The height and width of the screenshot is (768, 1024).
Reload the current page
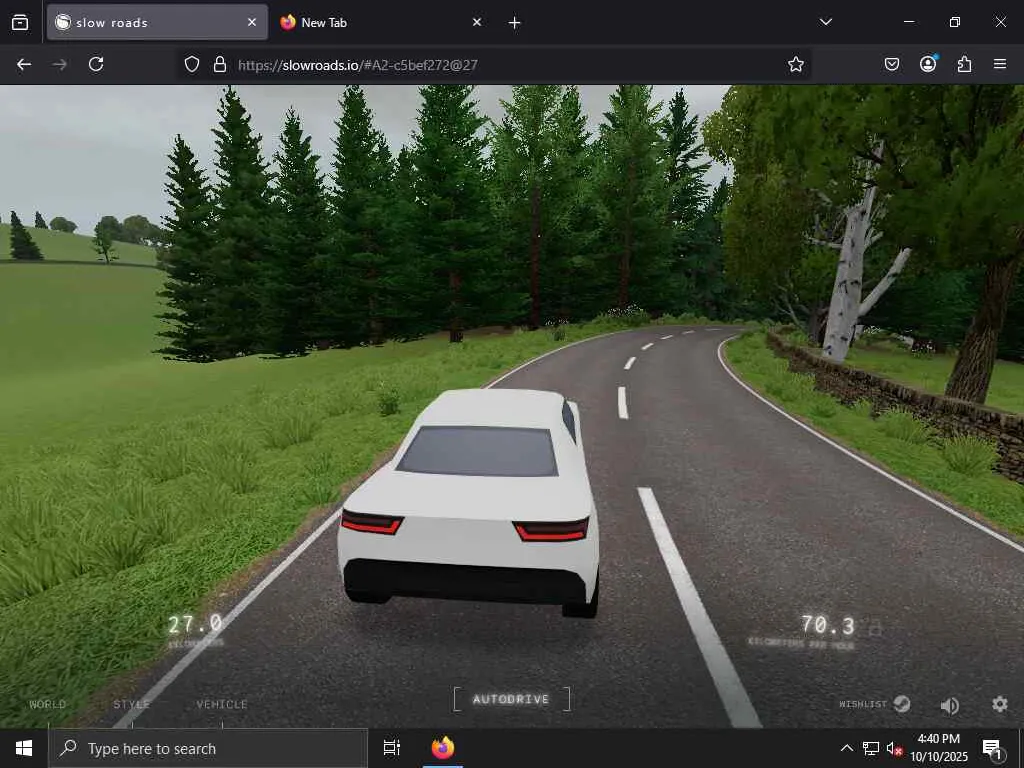coord(96,64)
